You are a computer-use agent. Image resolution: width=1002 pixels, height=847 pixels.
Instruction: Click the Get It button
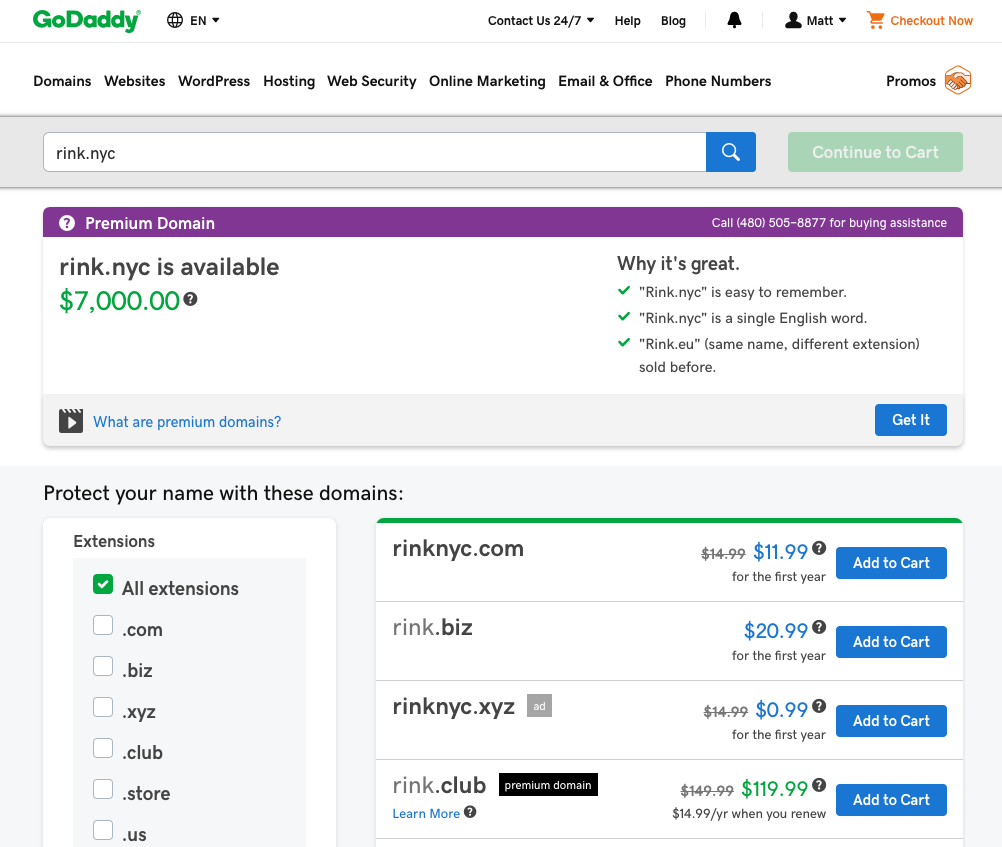point(911,420)
